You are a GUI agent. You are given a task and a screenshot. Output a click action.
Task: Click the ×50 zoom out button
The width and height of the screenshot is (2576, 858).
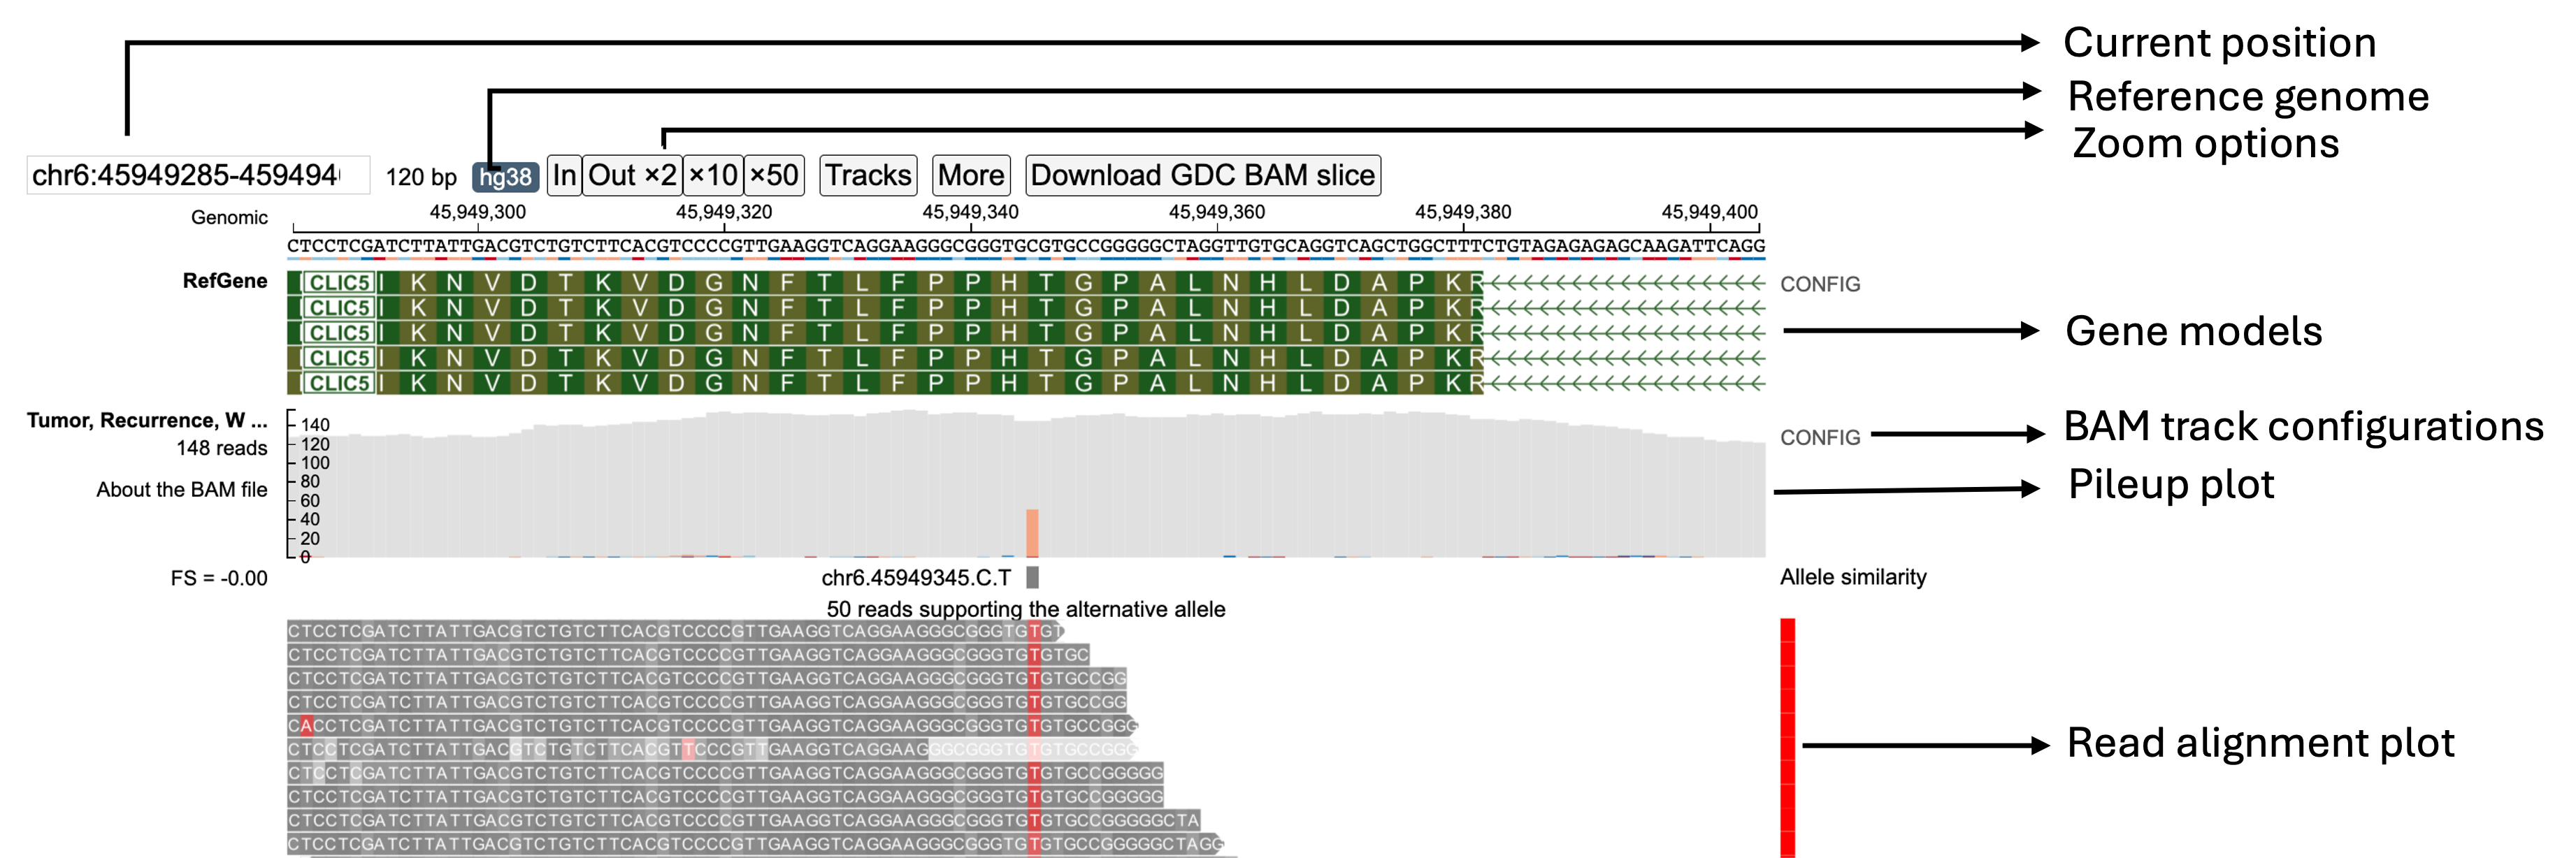[x=774, y=176]
